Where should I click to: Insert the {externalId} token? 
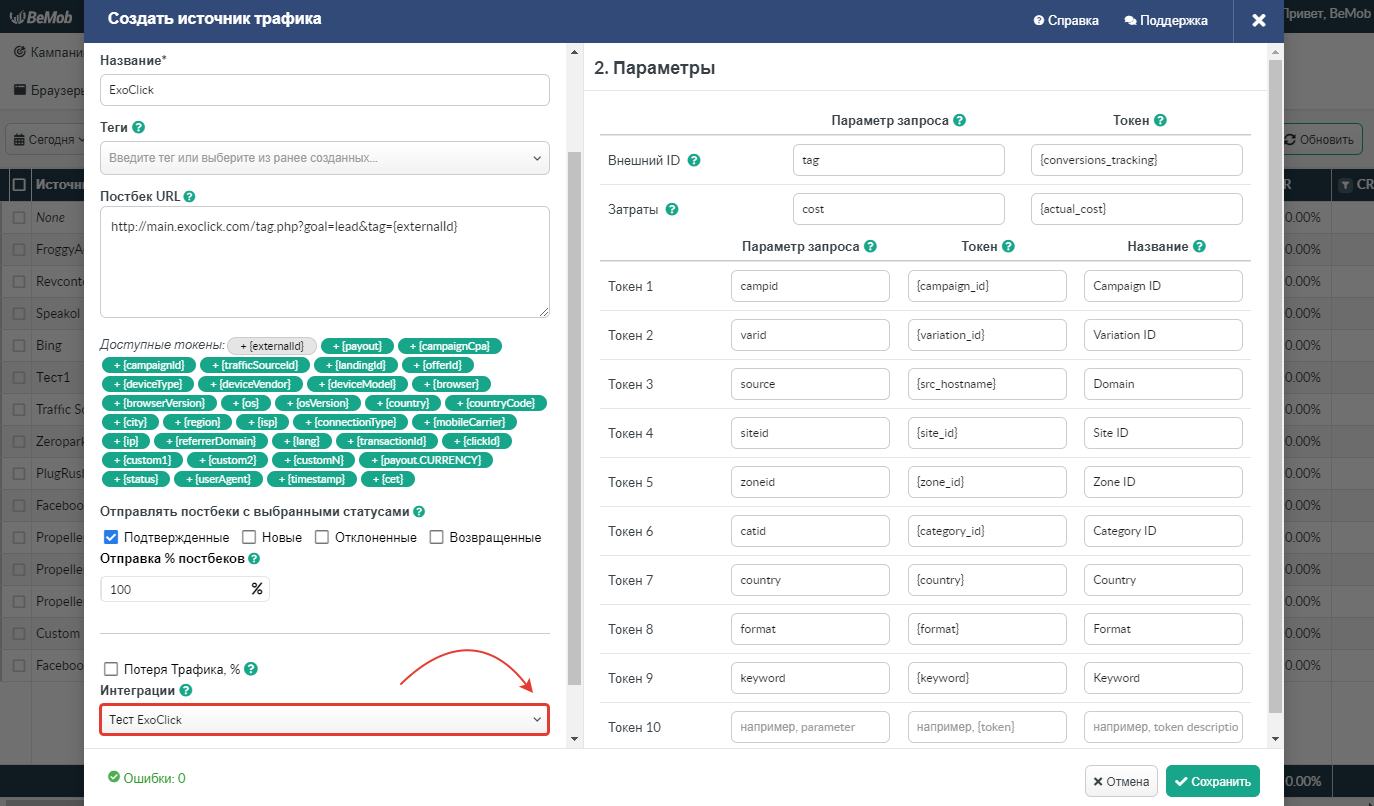tap(272, 346)
